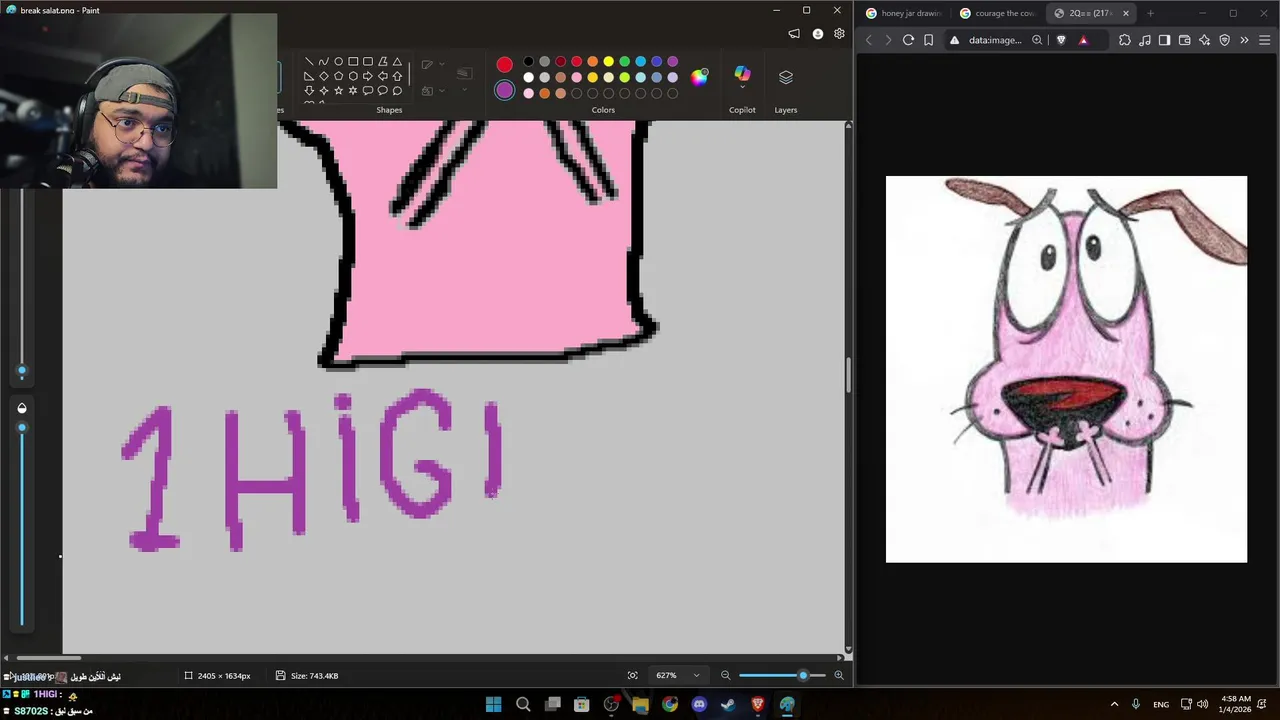This screenshot has height=720, width=1280.
Task: Select the Rounded rectangle shape
Action: pyautogui.click(x=368, y=61)
